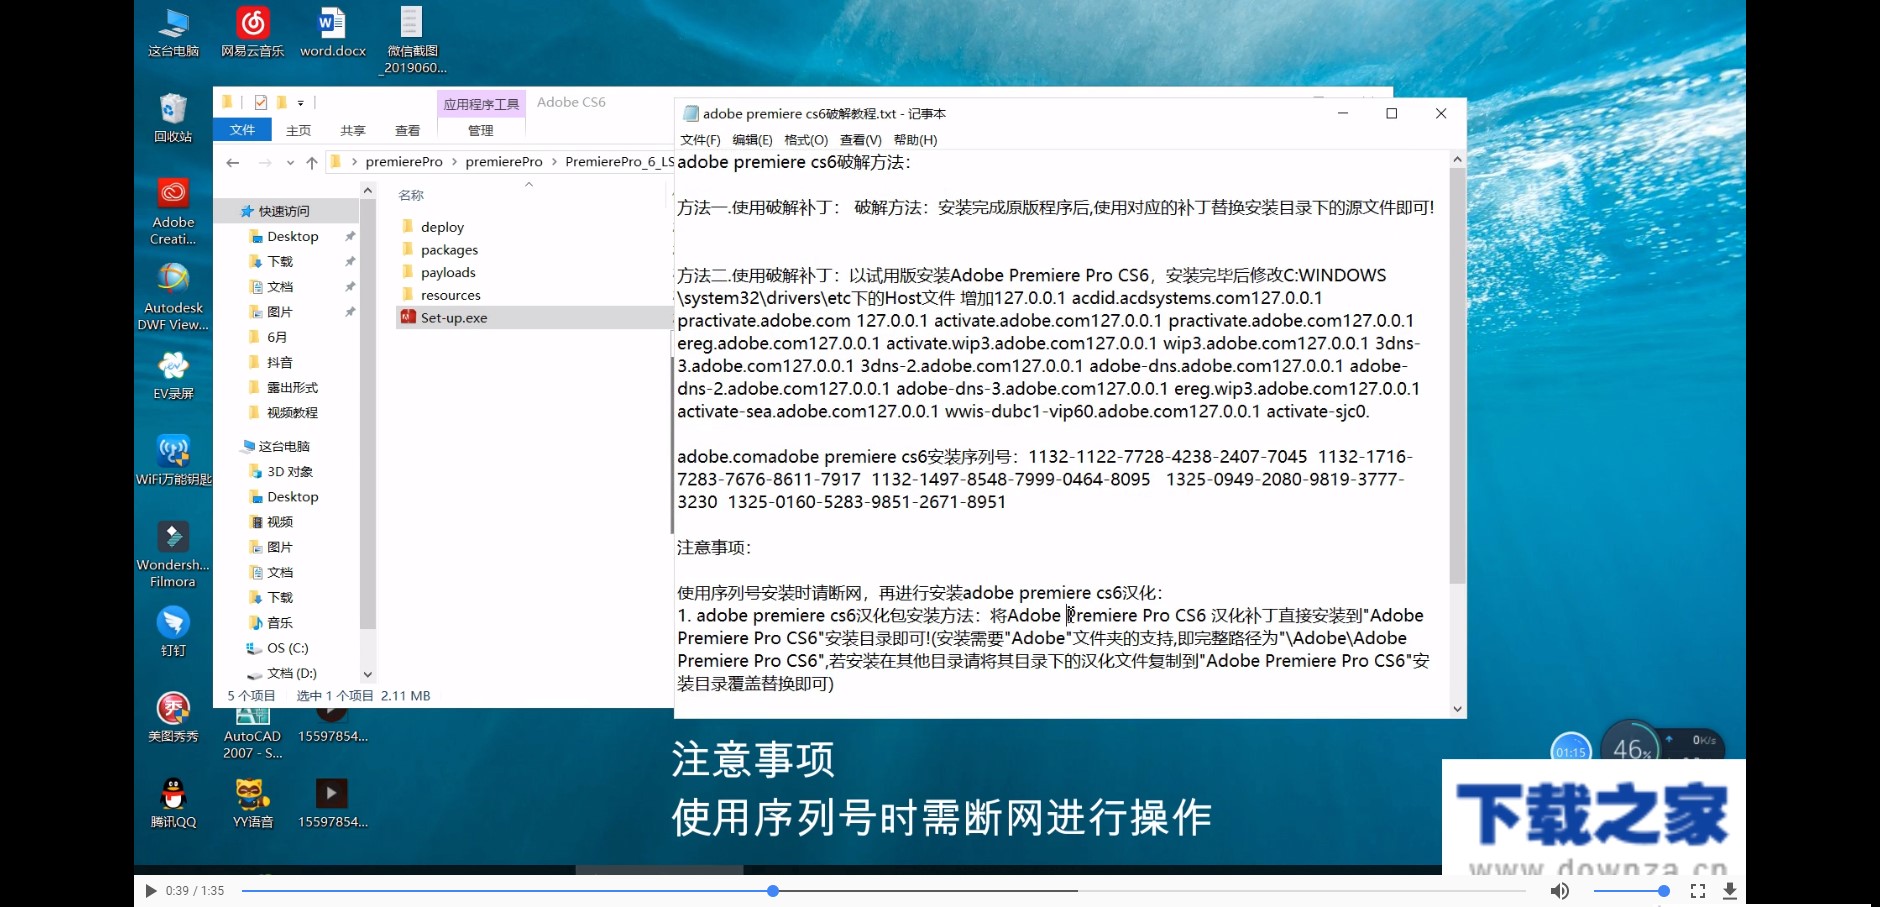Switch to the 共享 ribbon tab
The width and height of the screenshot is (1880, 907).
pos(352,130)
